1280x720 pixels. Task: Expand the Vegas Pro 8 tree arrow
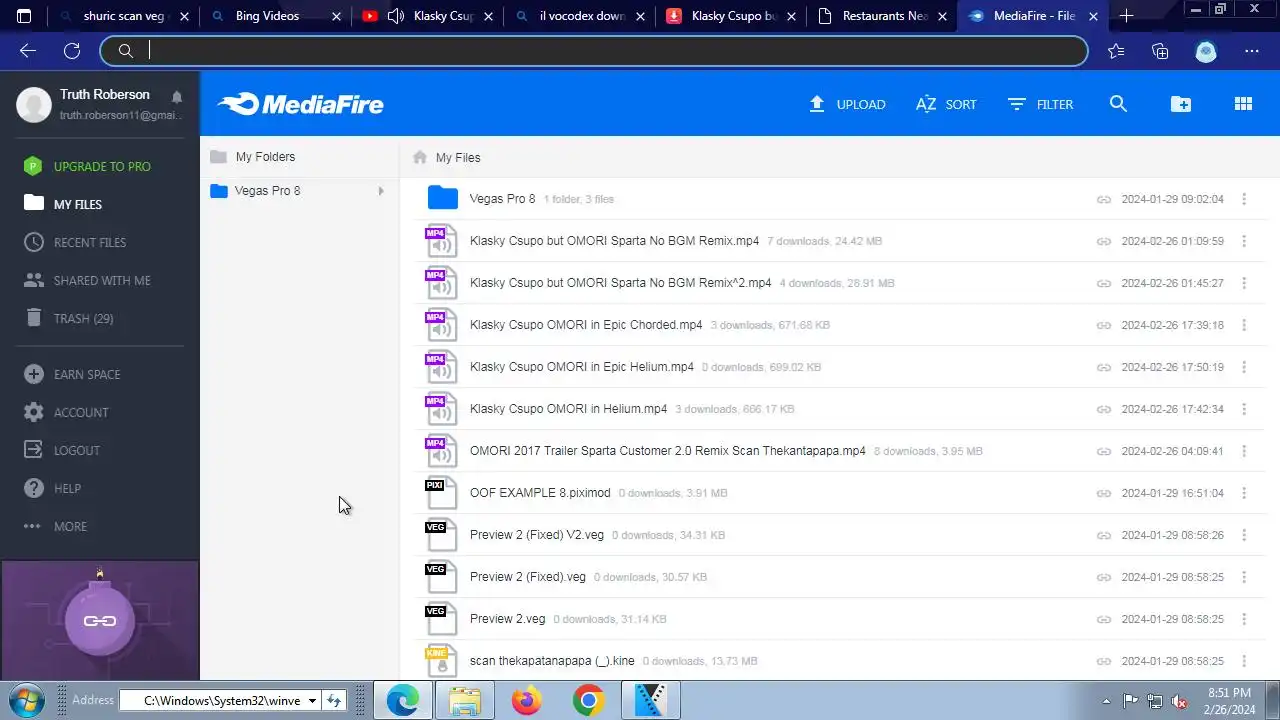pos(380,191)
